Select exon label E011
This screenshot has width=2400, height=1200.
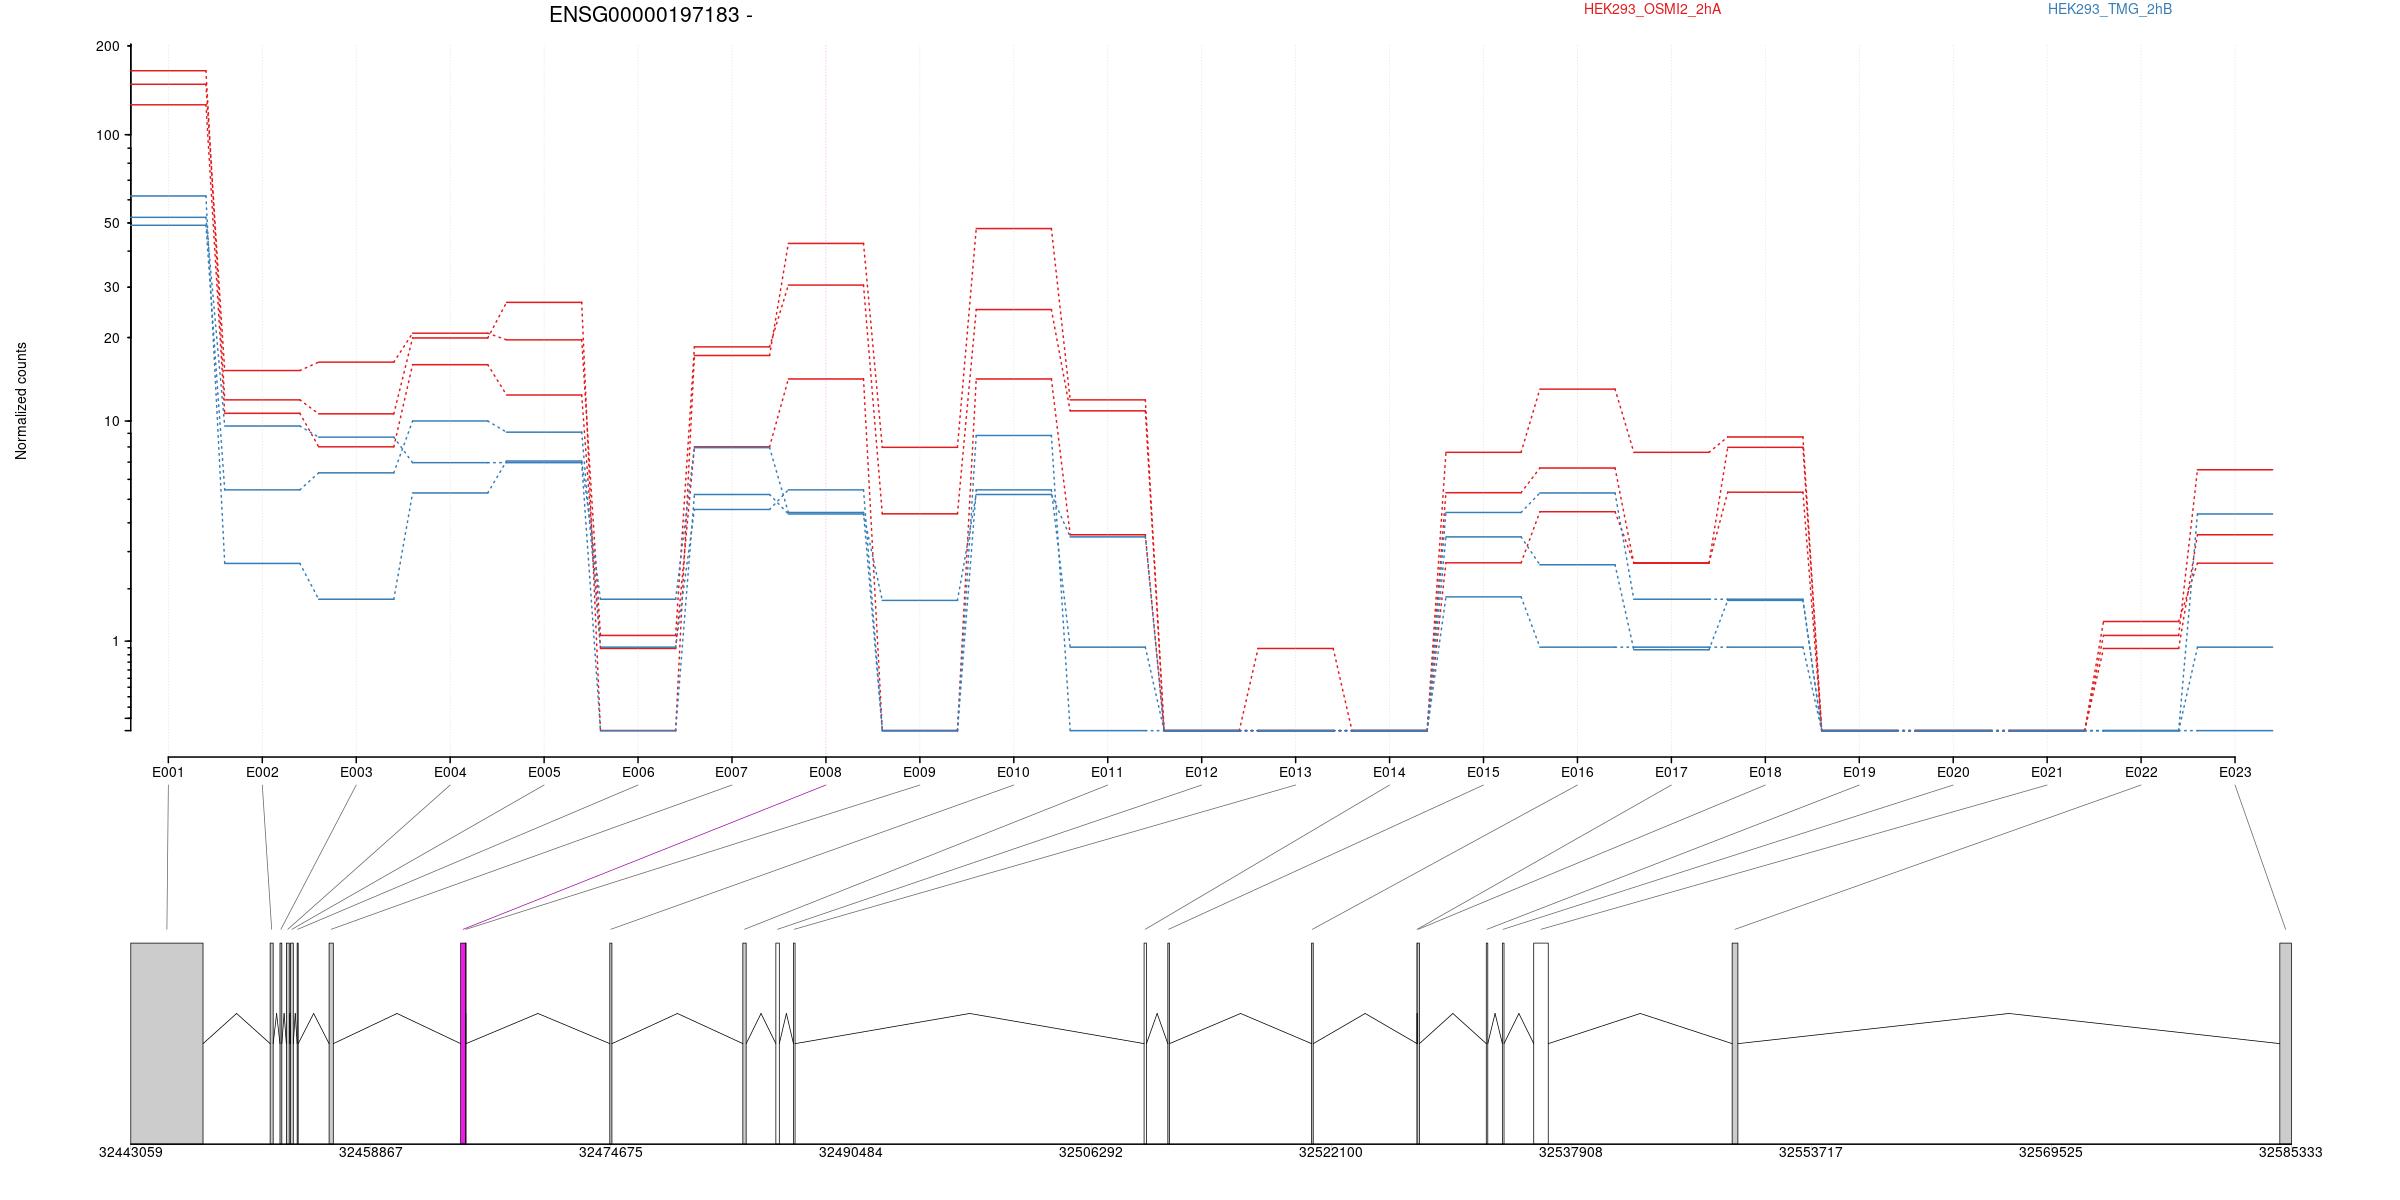click(1107, 772)
